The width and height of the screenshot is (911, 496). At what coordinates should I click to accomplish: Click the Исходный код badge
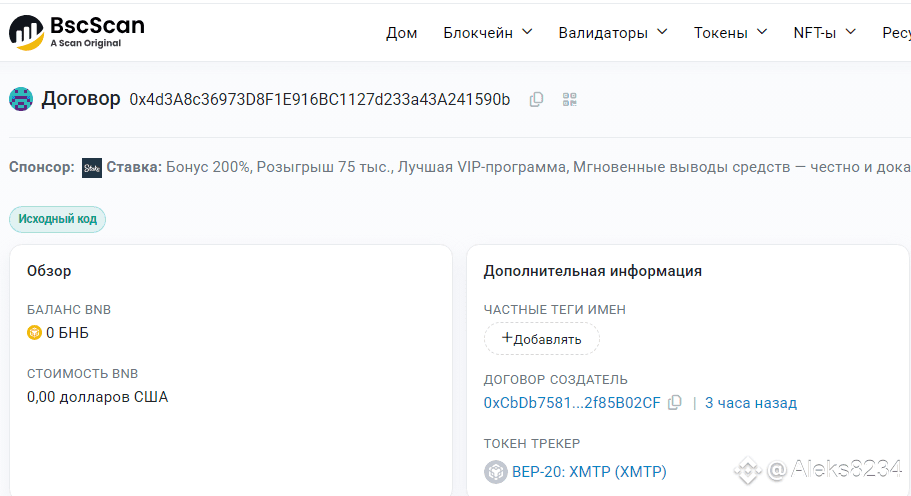[57, 219]
